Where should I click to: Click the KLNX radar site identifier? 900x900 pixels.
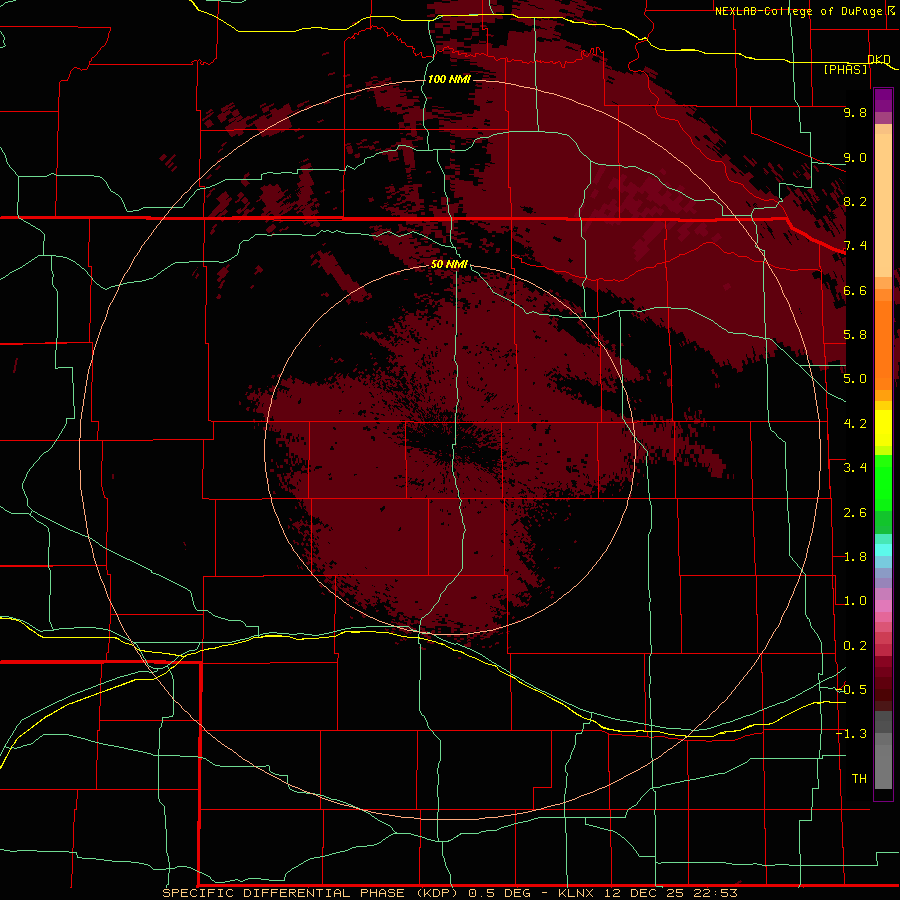tap(577, 893)
